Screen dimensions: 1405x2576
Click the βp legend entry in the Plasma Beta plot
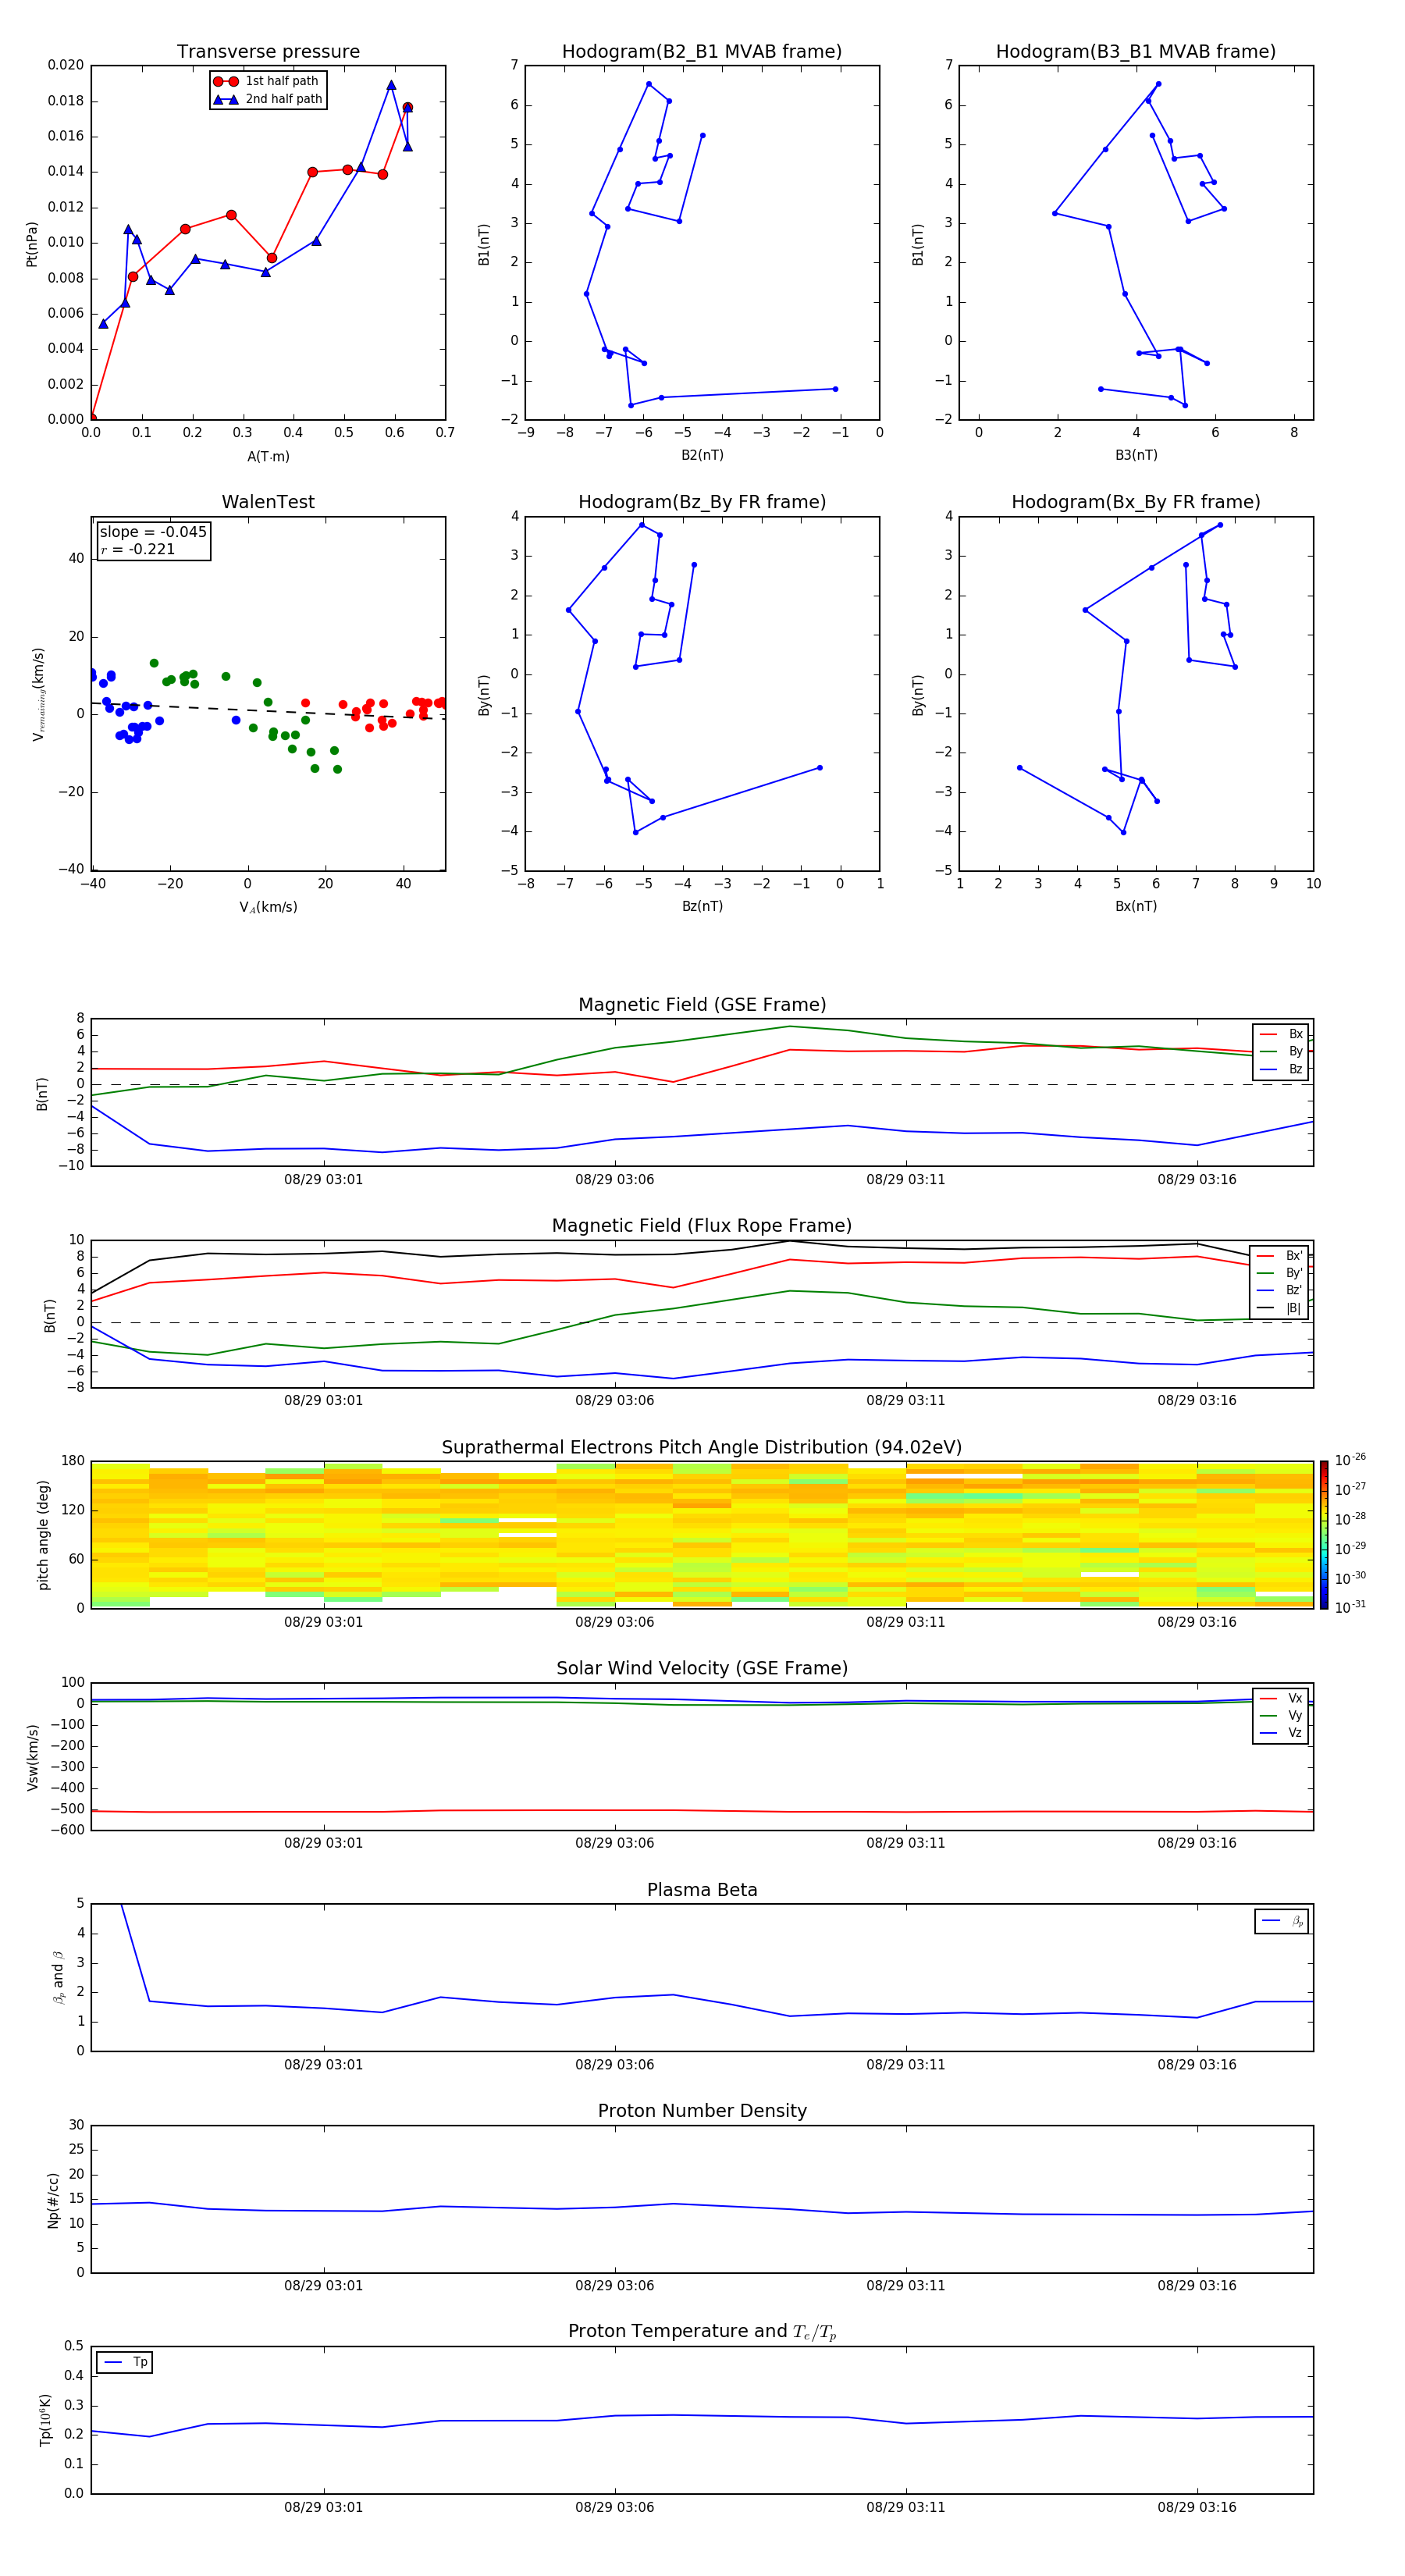1282,1920
